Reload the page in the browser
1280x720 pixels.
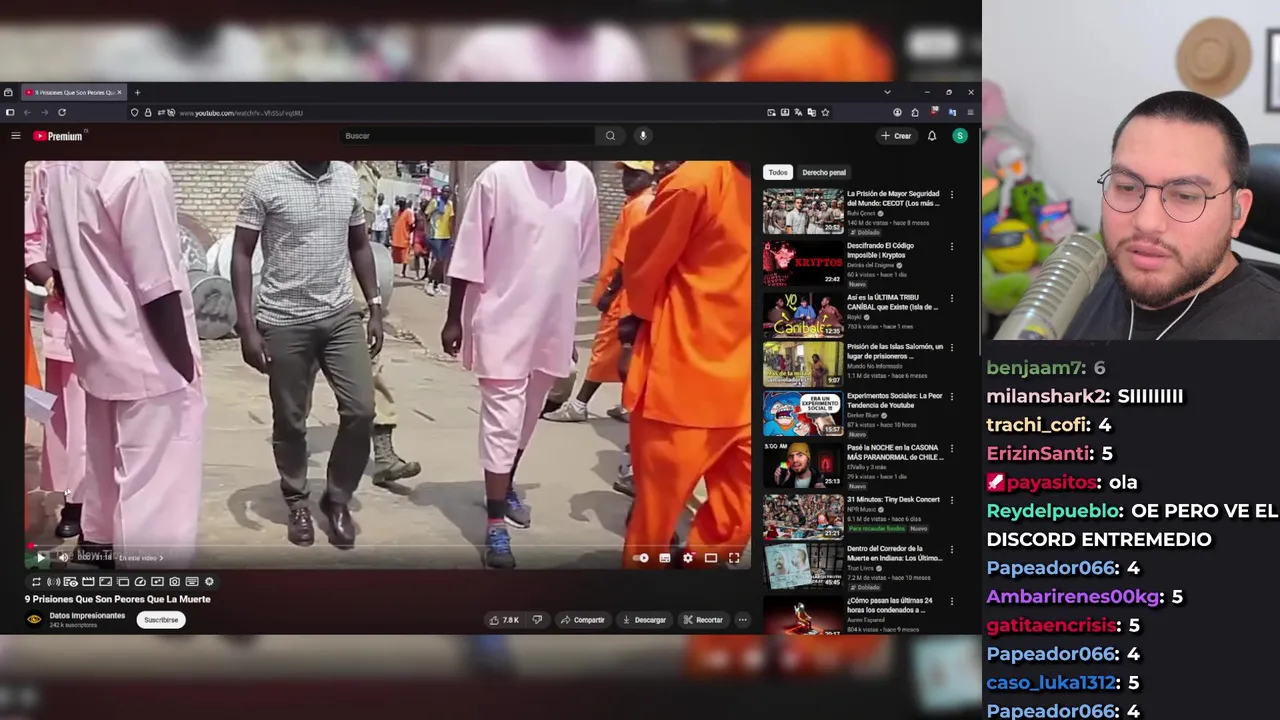(62, 113)
